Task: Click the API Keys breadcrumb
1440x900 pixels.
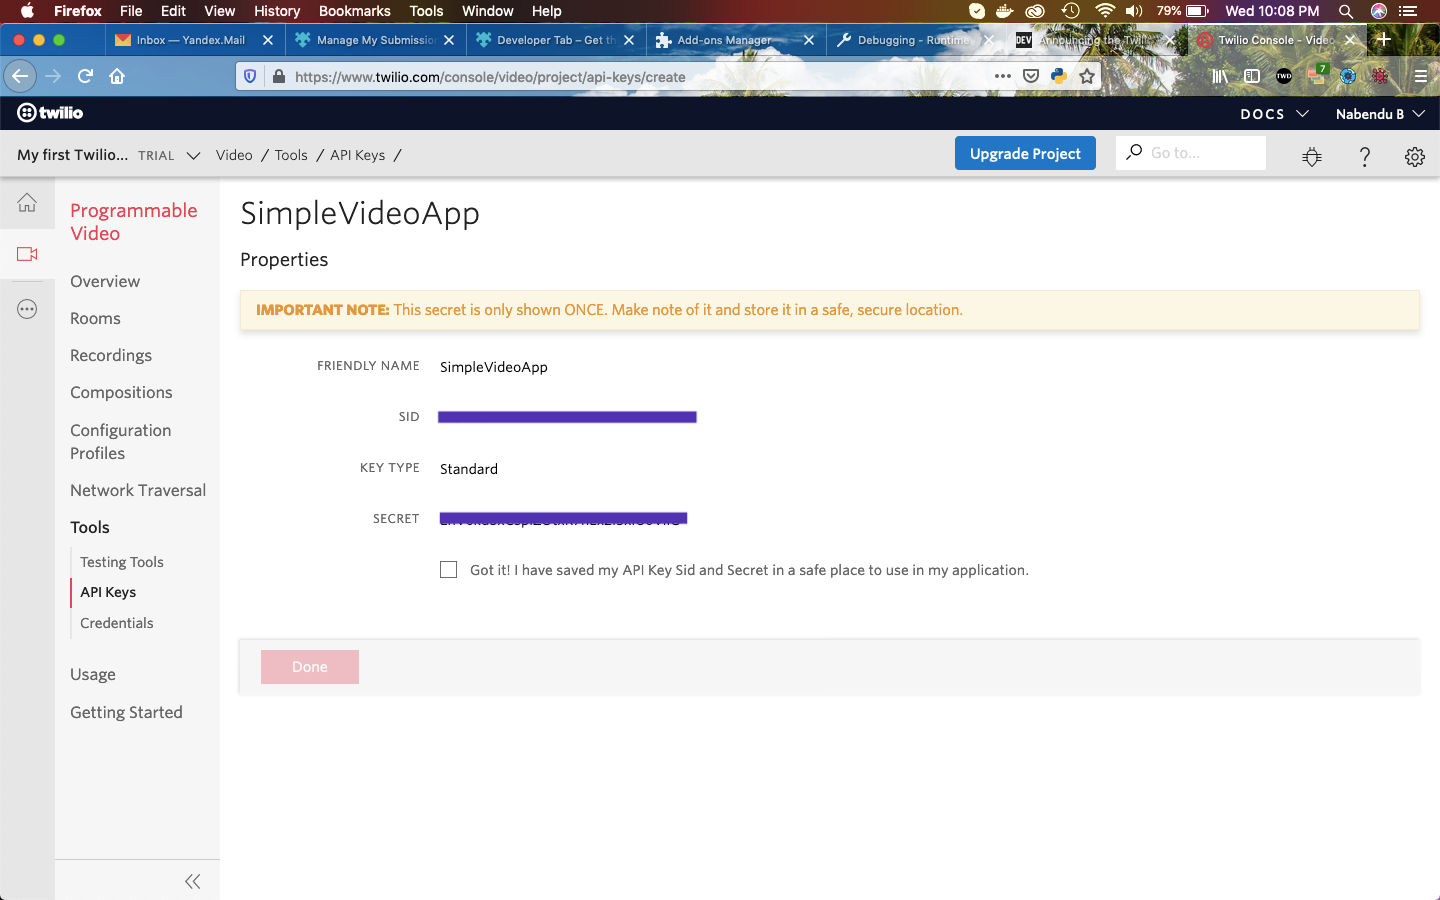Action: [357, 155]
